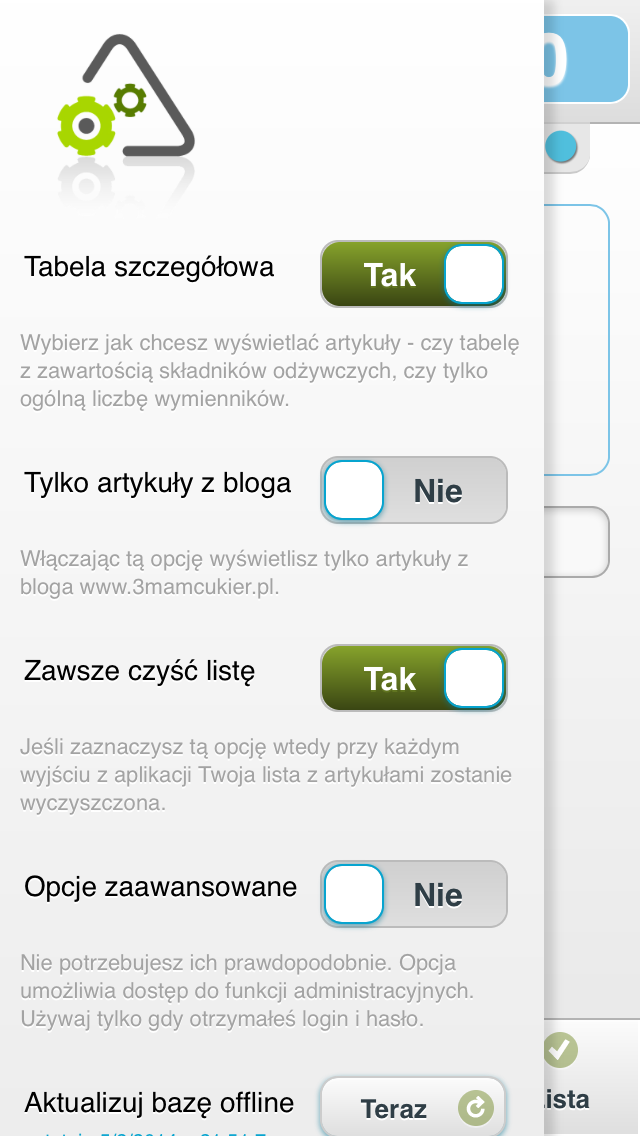Tap the checkmark icon above Lista
This screenshot has height=1136, width=640.
point(560,1050)
